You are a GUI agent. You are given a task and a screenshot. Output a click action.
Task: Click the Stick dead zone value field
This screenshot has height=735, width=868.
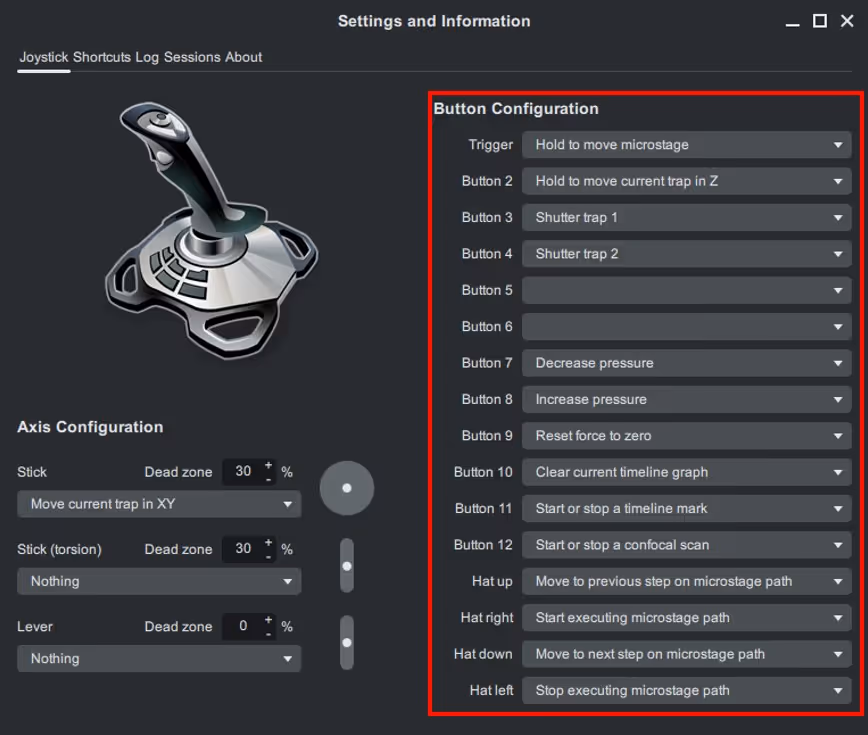[242, 472]
